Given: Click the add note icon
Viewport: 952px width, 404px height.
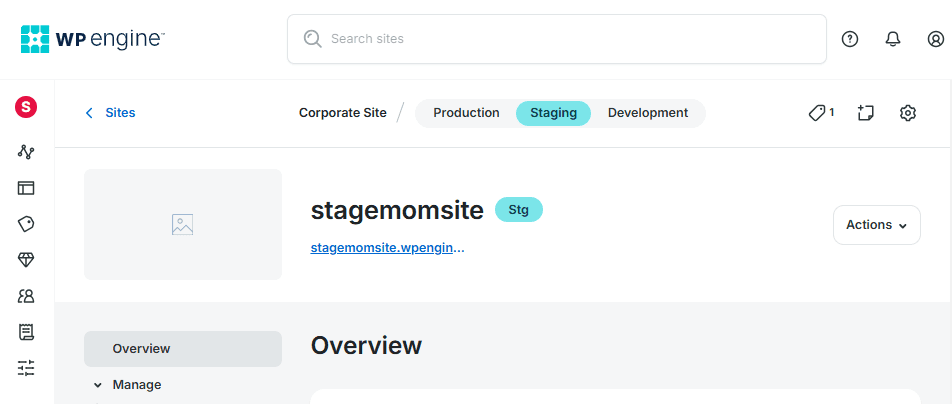Looking at the screenshot, I should tap(865, 113).
